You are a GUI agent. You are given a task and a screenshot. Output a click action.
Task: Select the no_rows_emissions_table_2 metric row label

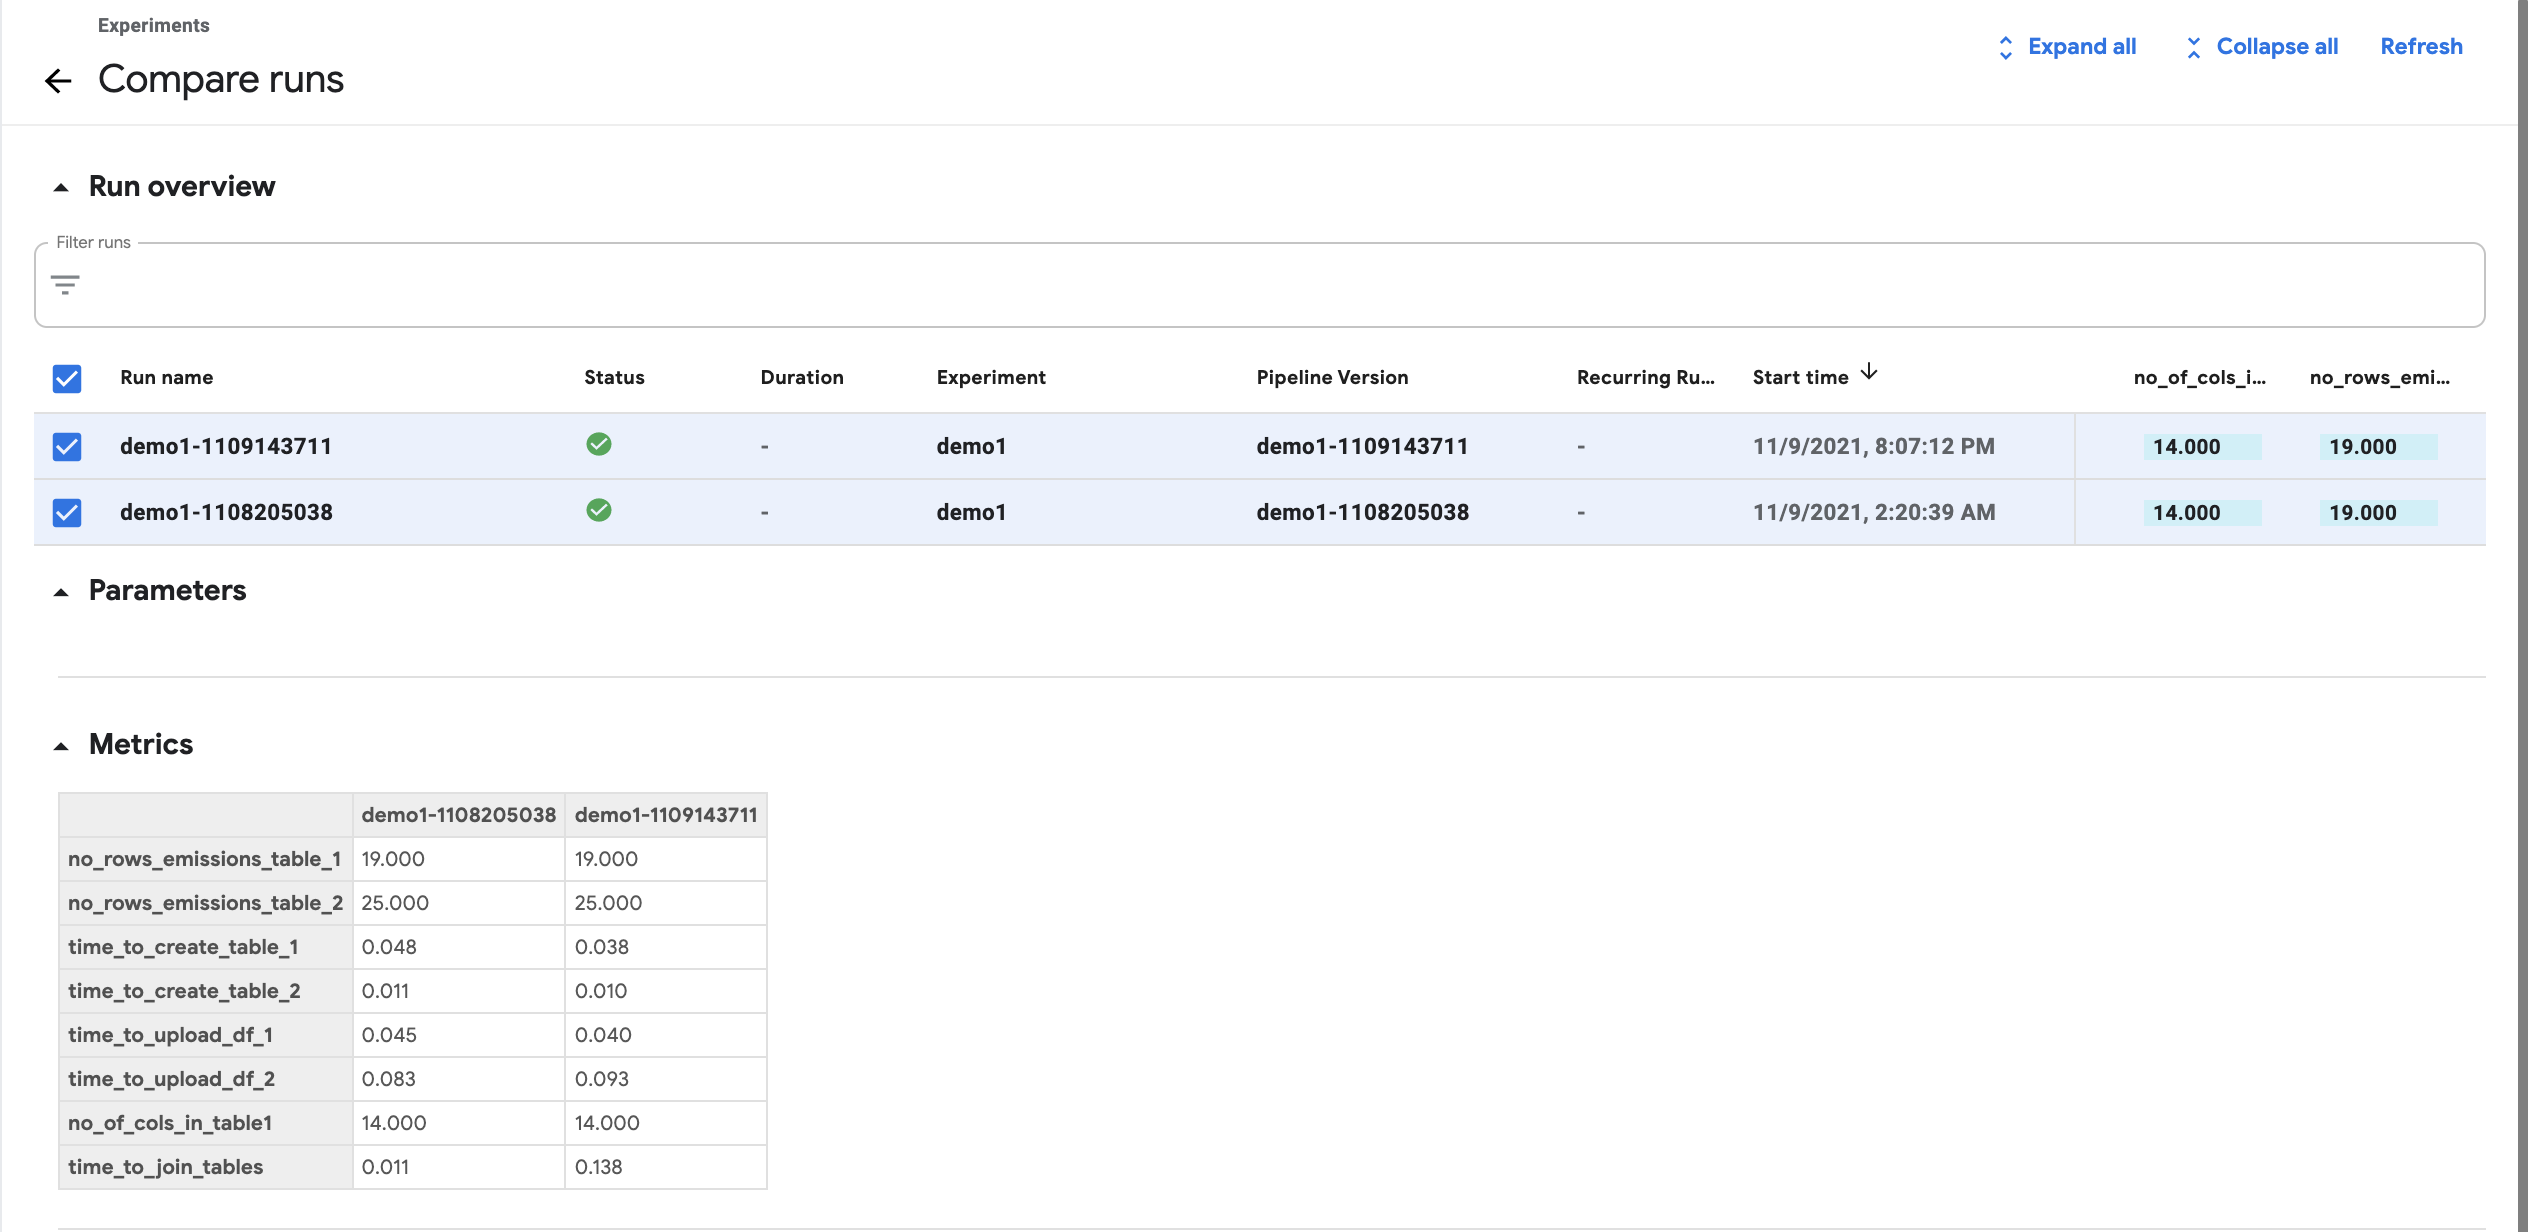pyautogui.click(x=205, y=903)
